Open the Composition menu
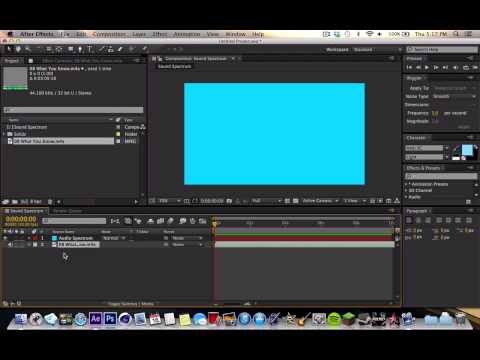 tap(109, 34)
